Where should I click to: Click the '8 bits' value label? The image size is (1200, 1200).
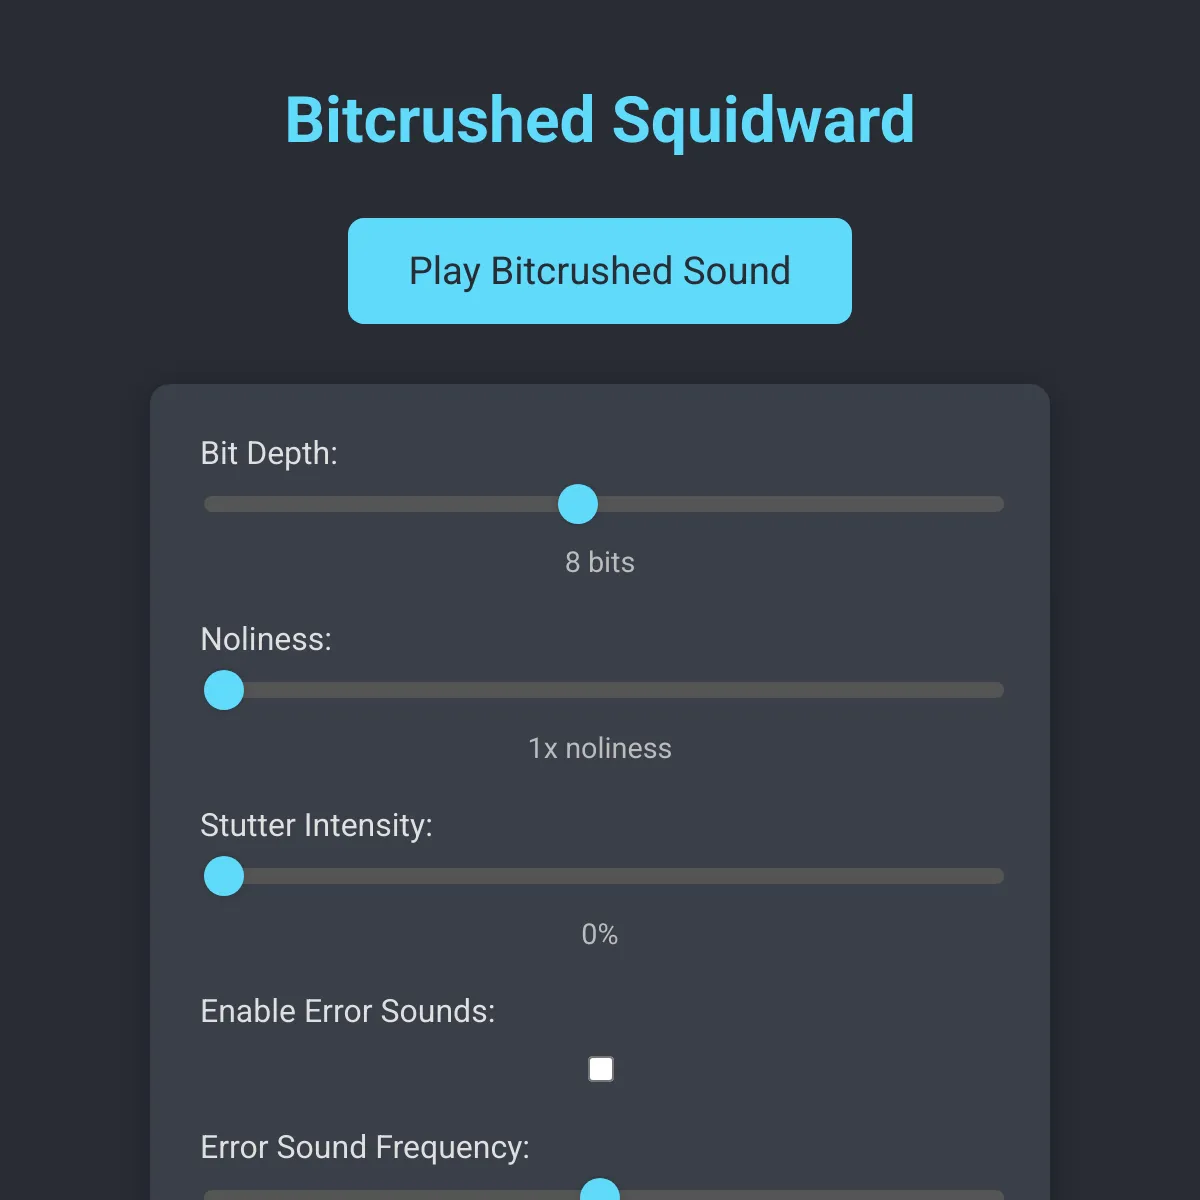click(599, 562)
